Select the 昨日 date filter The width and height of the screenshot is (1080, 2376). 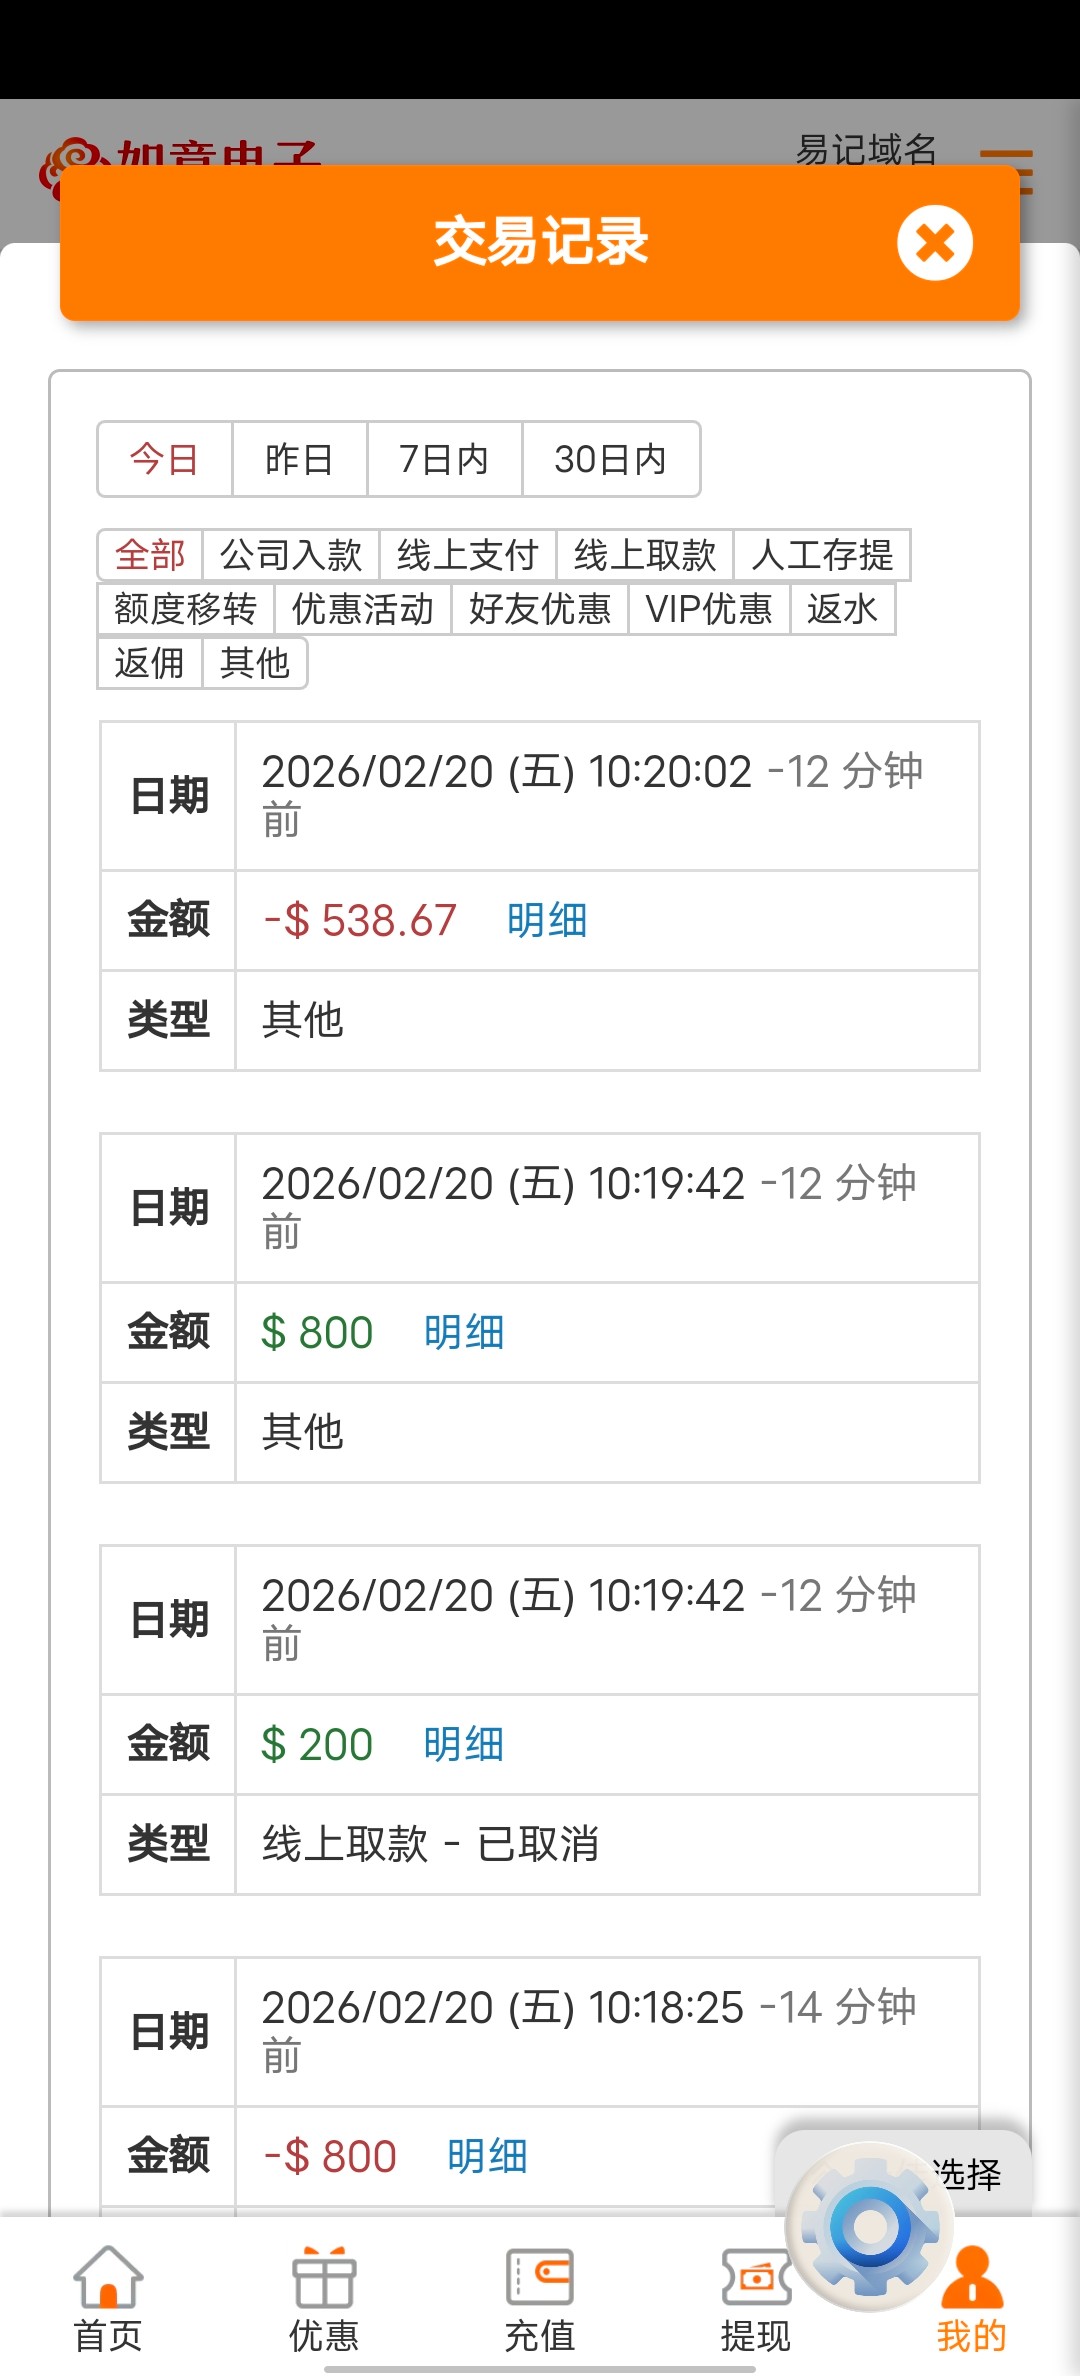299,460
